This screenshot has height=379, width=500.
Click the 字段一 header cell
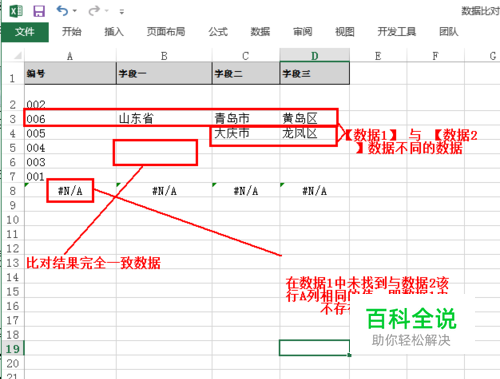pos(164,73)
